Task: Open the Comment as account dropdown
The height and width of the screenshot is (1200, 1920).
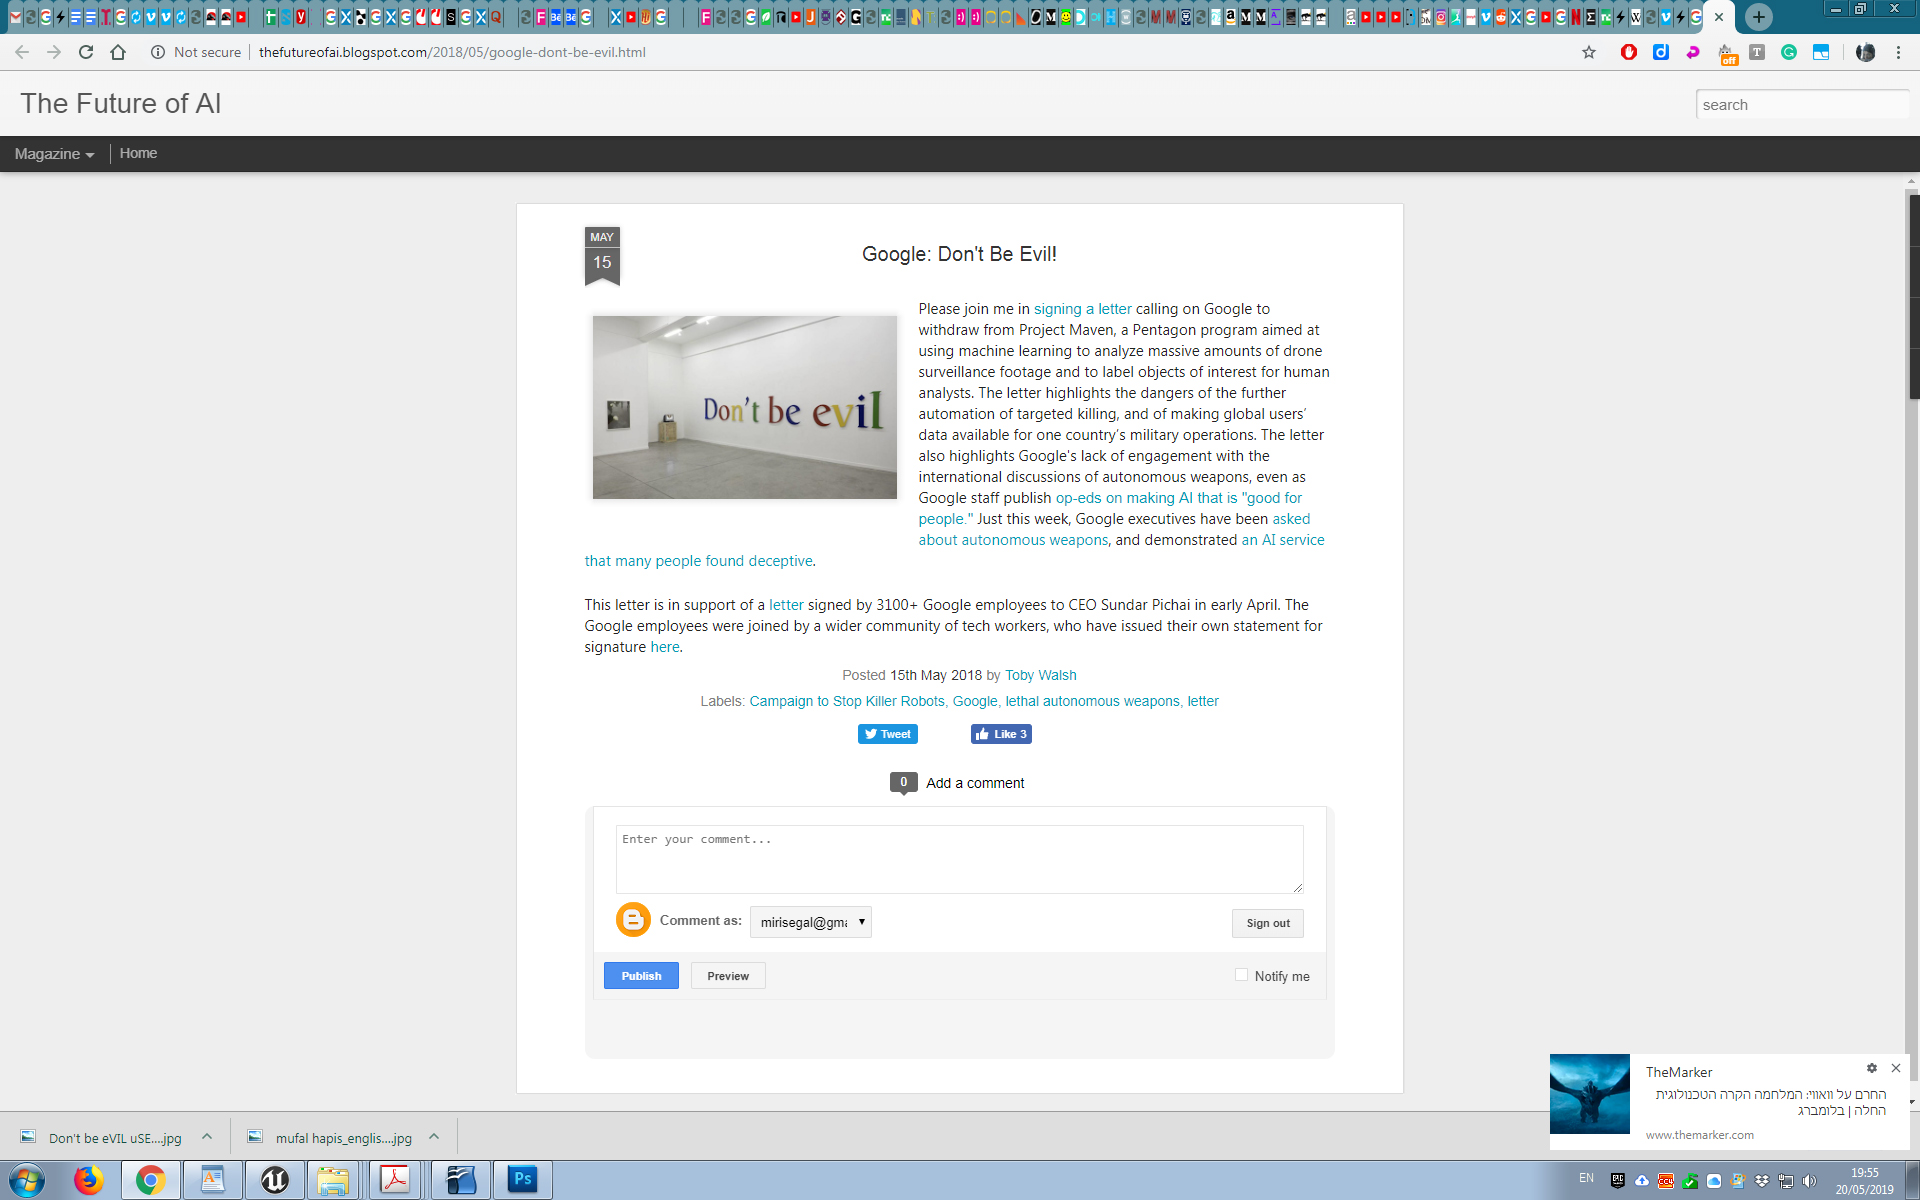Action: (x=810, y=922)
